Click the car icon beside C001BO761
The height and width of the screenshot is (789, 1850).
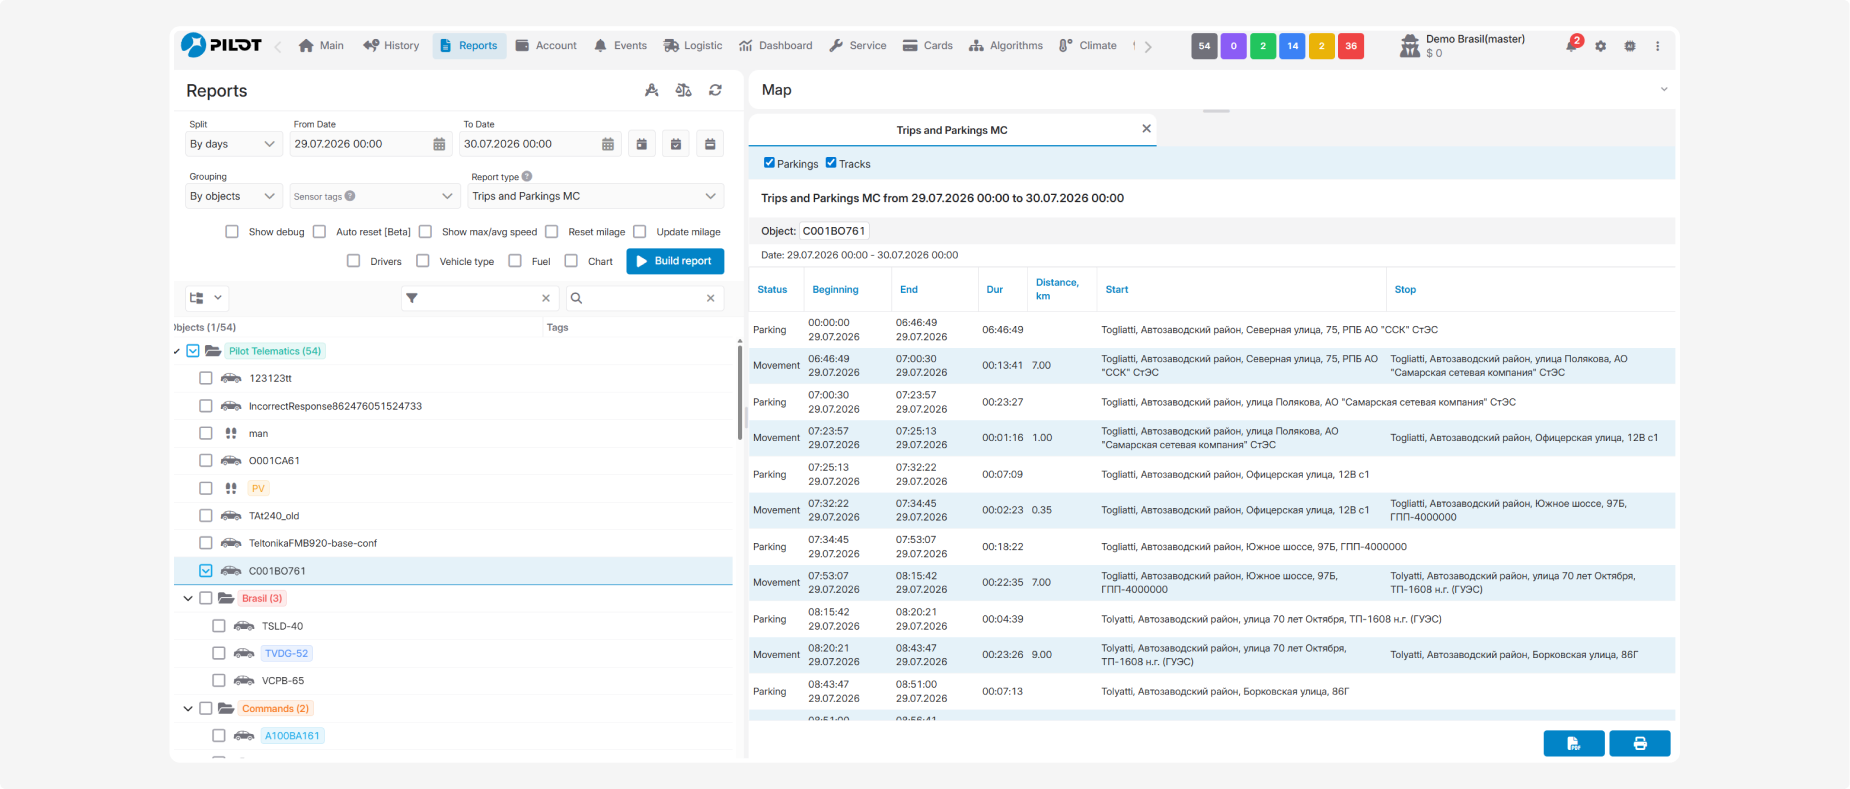(231, 571)
